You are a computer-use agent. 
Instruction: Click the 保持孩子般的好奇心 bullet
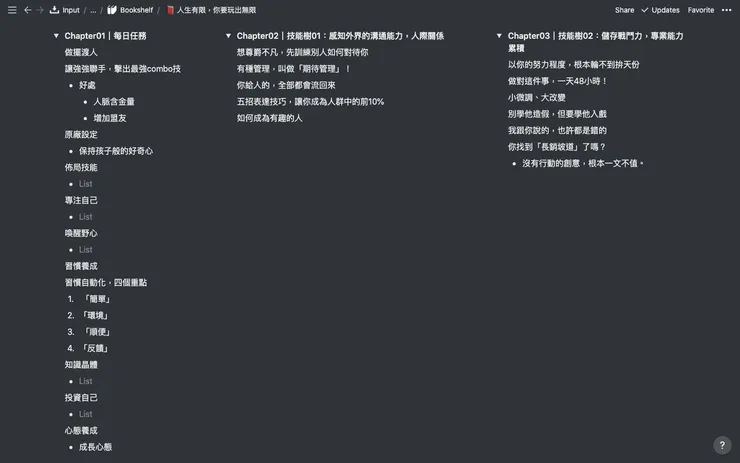116,151
